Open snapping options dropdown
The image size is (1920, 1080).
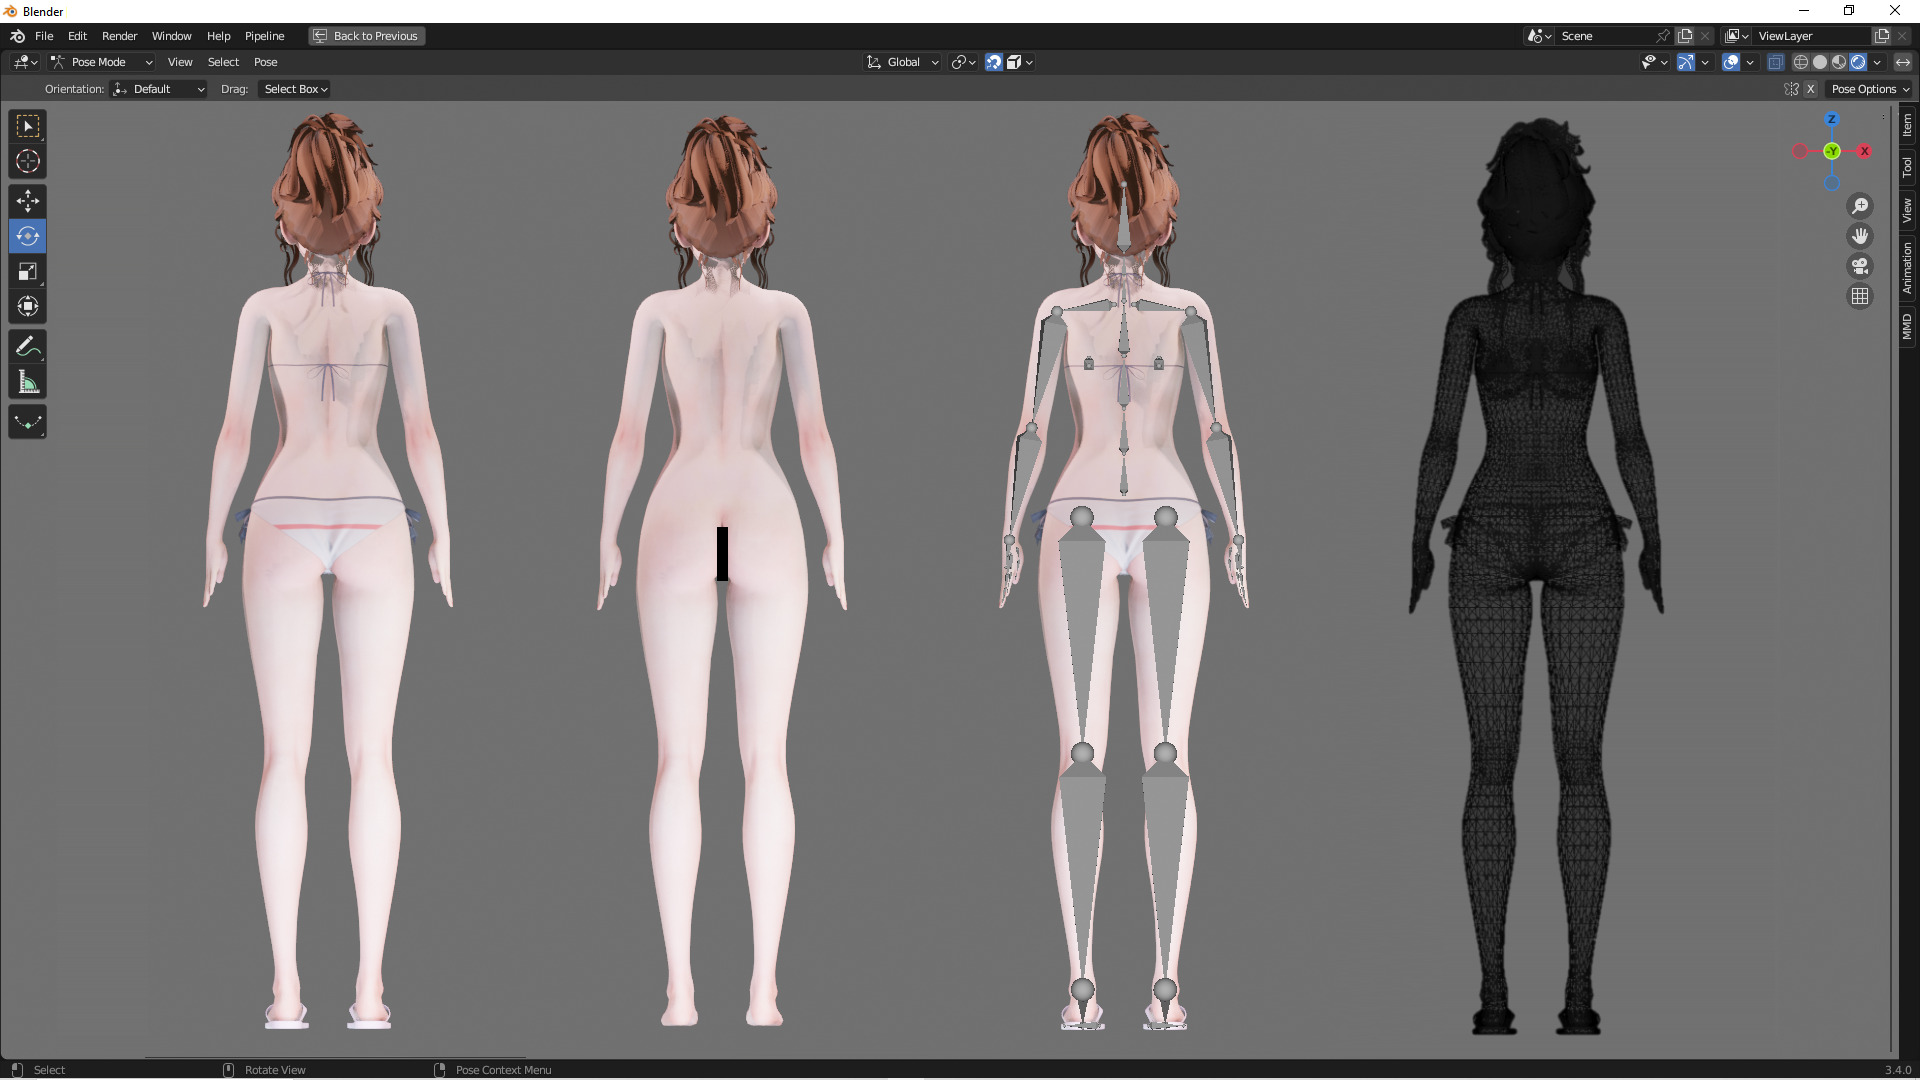tap(1020, 62)
